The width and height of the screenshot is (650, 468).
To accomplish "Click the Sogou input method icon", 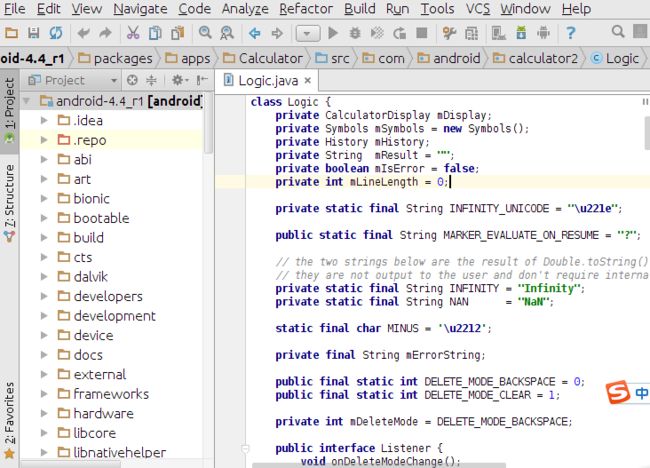I will coord(618,392).
